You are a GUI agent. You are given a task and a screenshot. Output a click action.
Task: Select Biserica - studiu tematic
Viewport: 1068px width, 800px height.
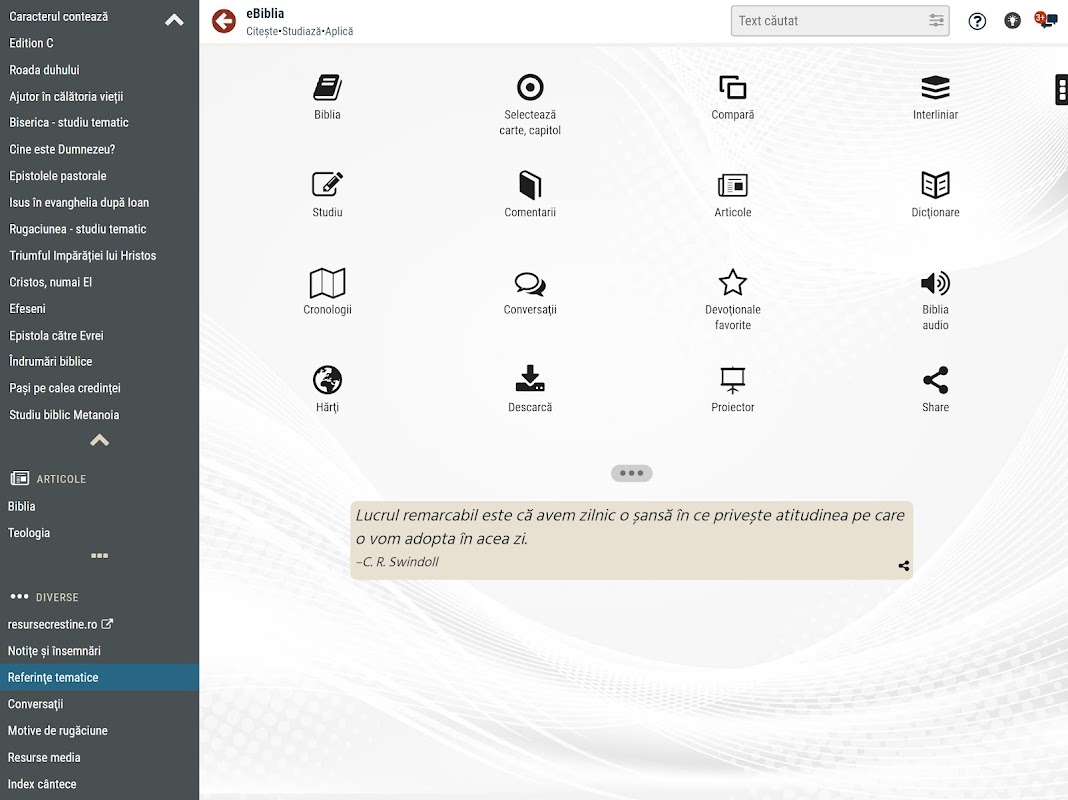[x=69, y=123]
